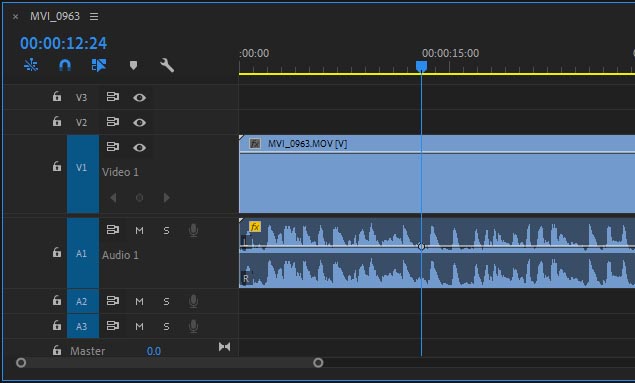
Task: Toggle A3 track targeting
Action: tap(83, 326)
